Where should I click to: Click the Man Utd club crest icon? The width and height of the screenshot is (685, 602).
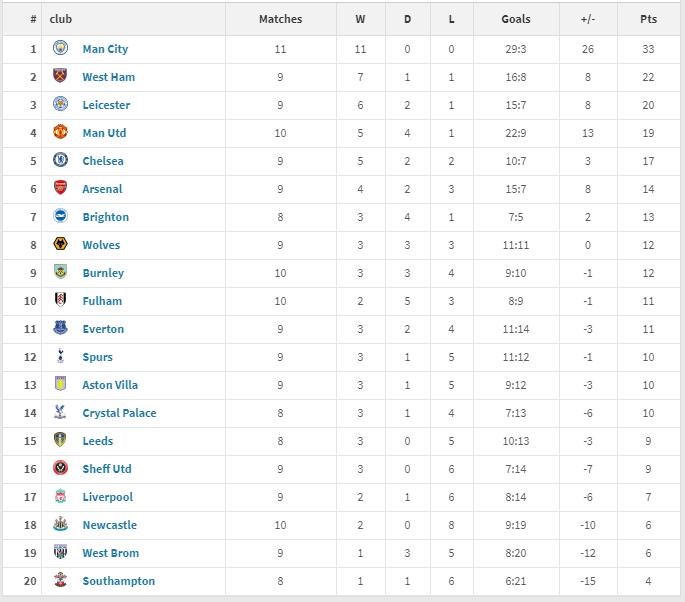(x=60, y=132)
